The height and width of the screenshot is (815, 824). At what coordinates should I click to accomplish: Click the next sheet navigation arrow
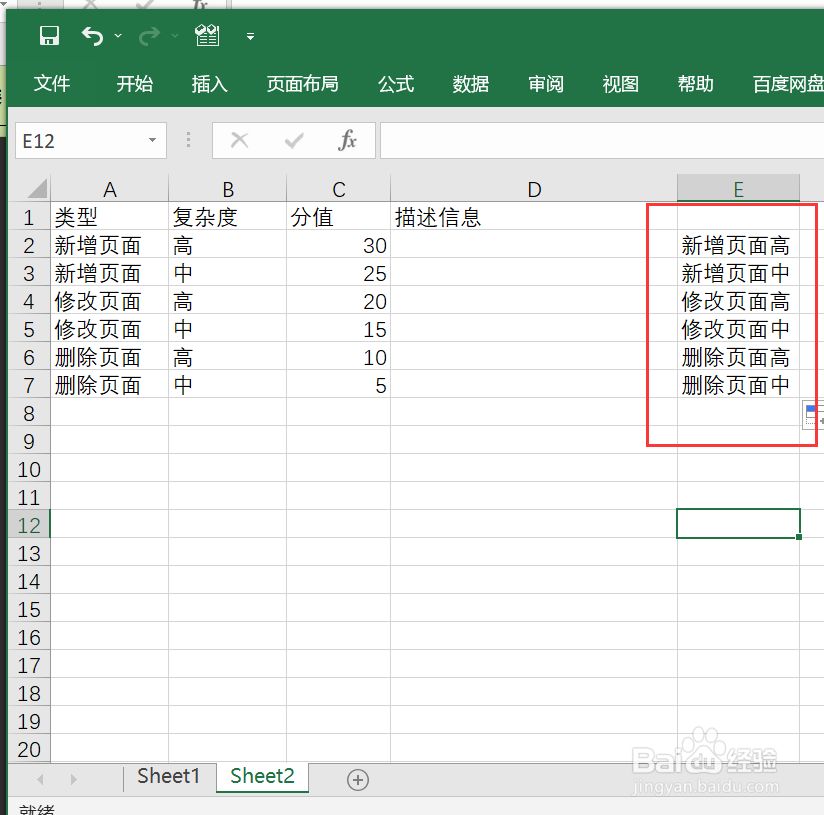point(73,779)
